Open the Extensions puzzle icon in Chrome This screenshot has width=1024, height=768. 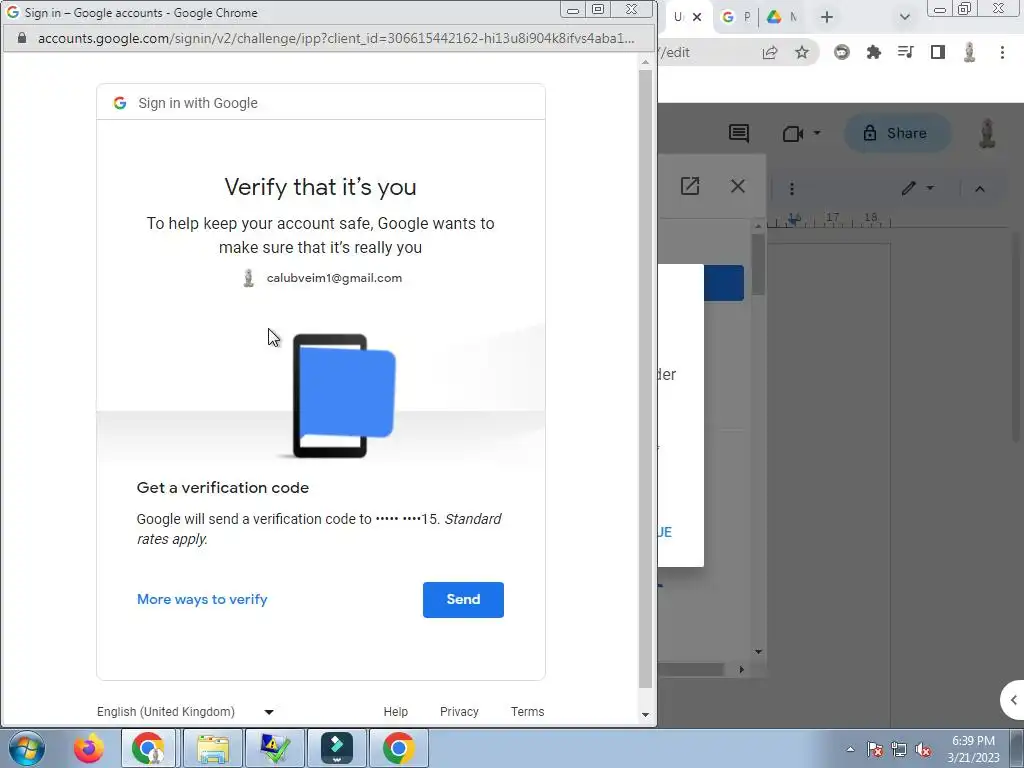point(873,52)
